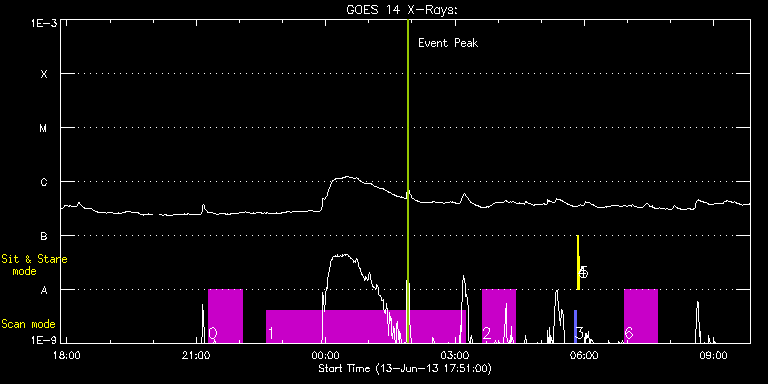Select the magenta observation block labeled 2
The width and height of the screenshot is (768, 384).
coord(499,316)
